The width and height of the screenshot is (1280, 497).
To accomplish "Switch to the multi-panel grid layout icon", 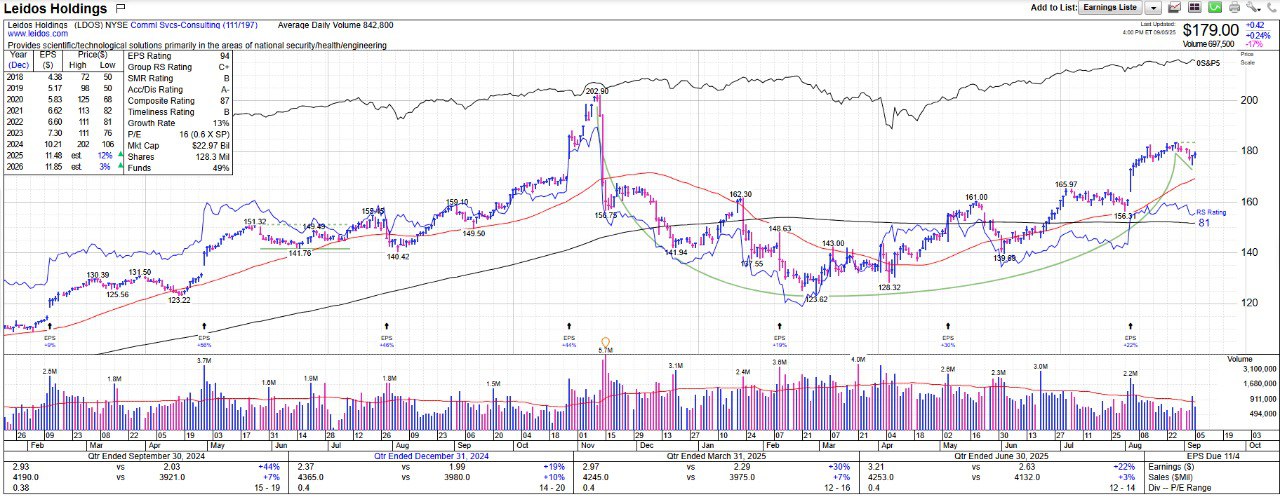I will pyautogui.click(x=1193, y=8).
